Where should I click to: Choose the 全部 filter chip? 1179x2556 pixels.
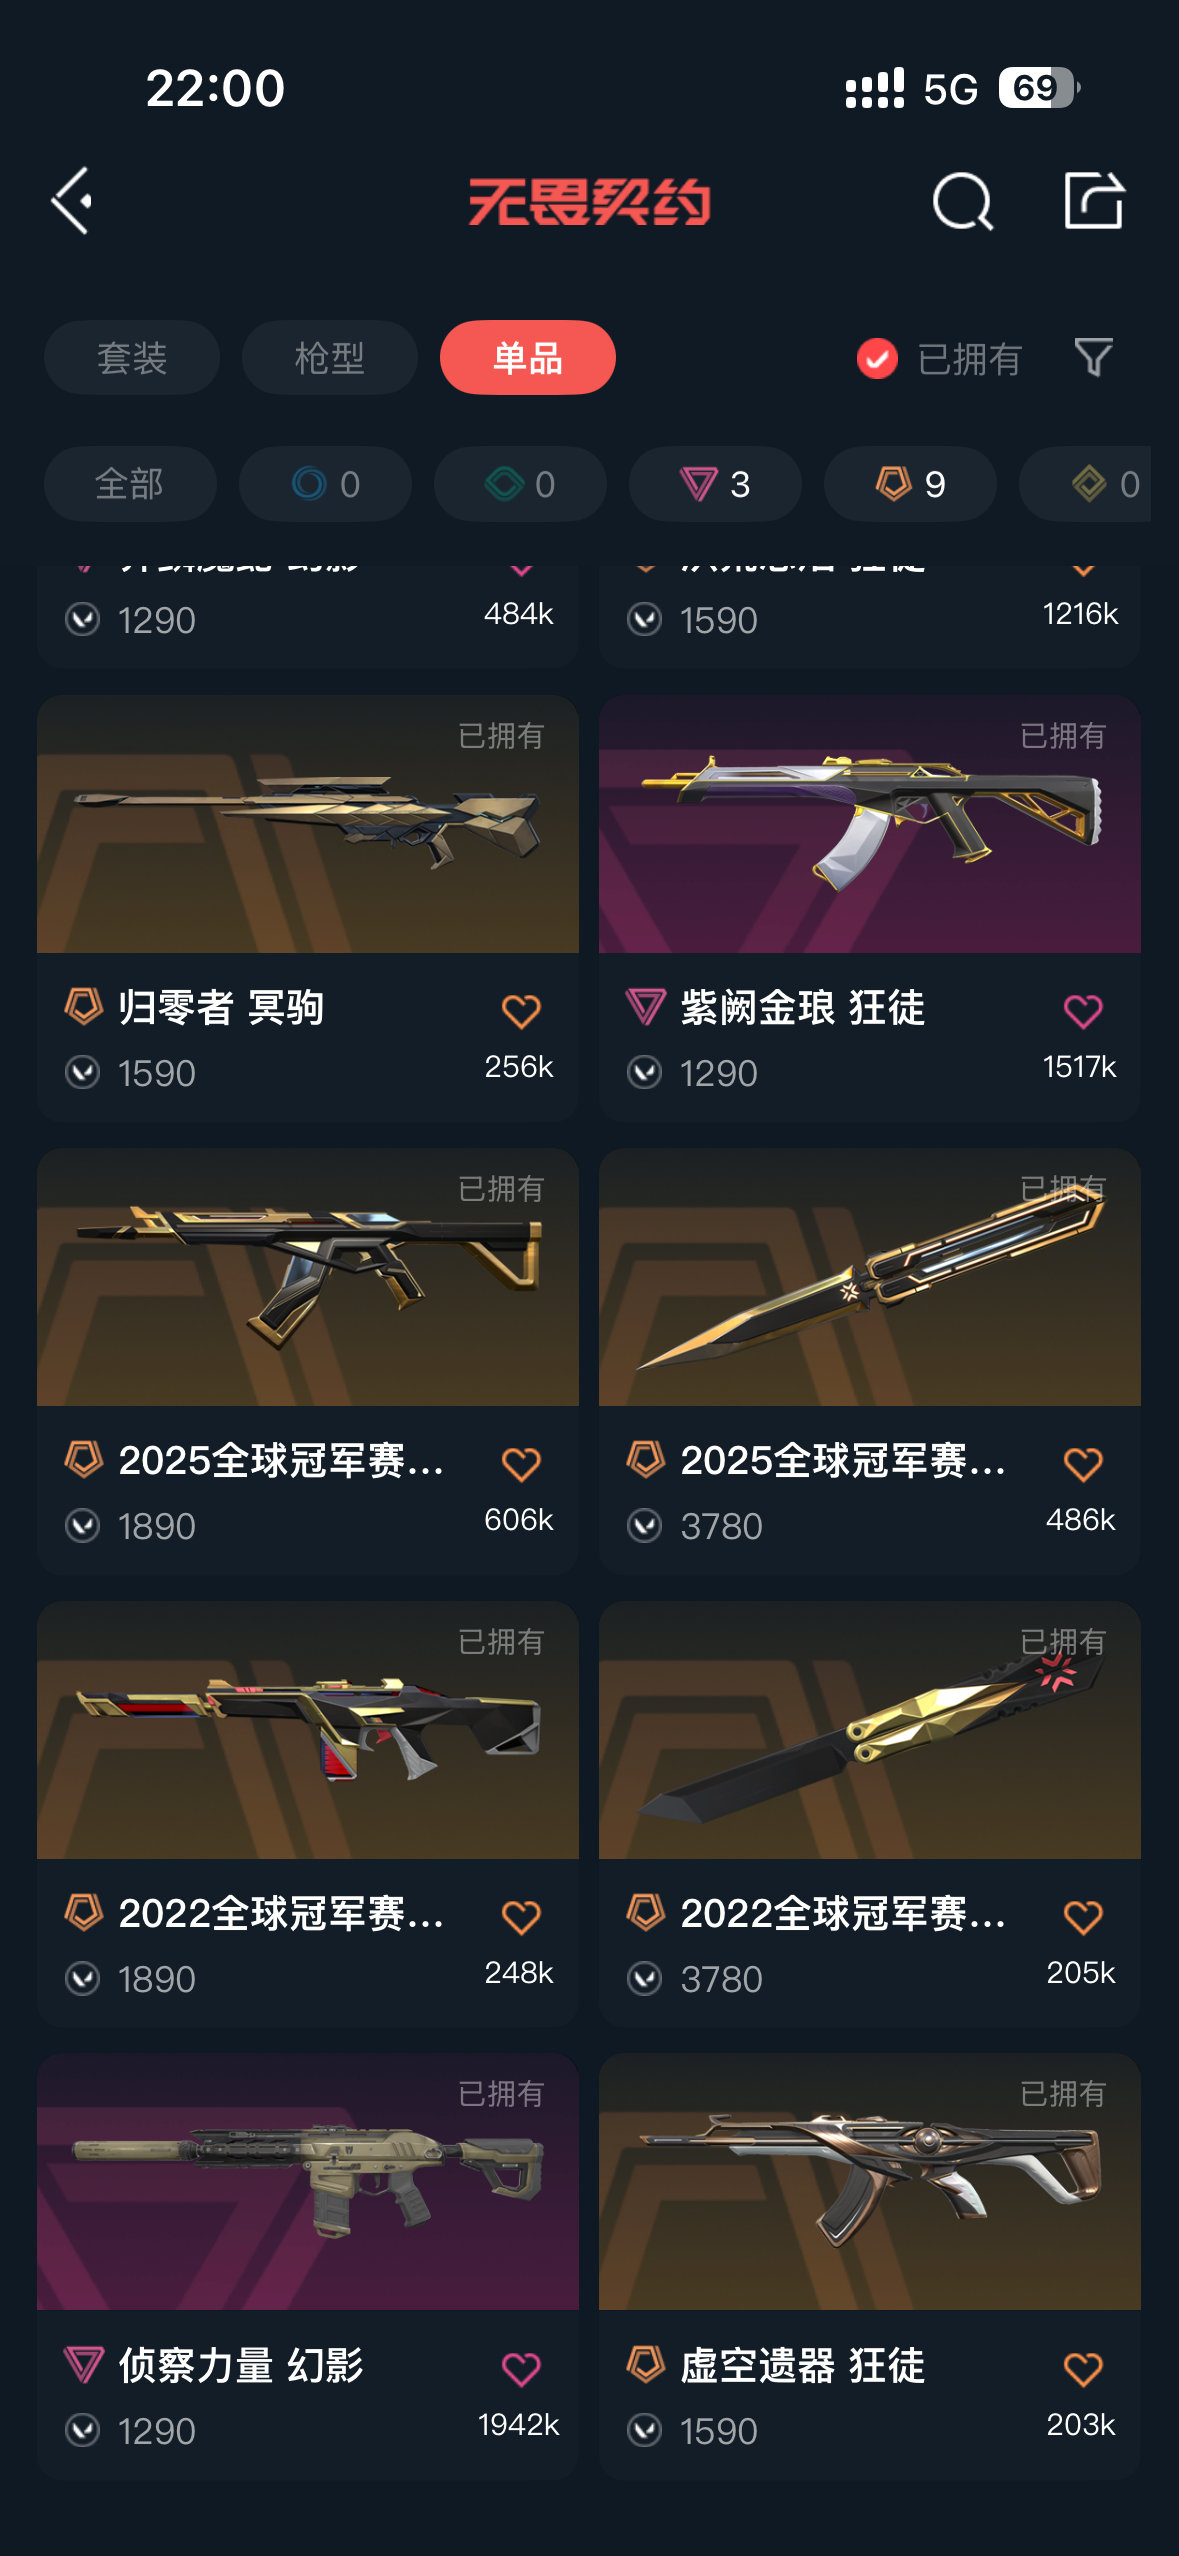[130, 484]
